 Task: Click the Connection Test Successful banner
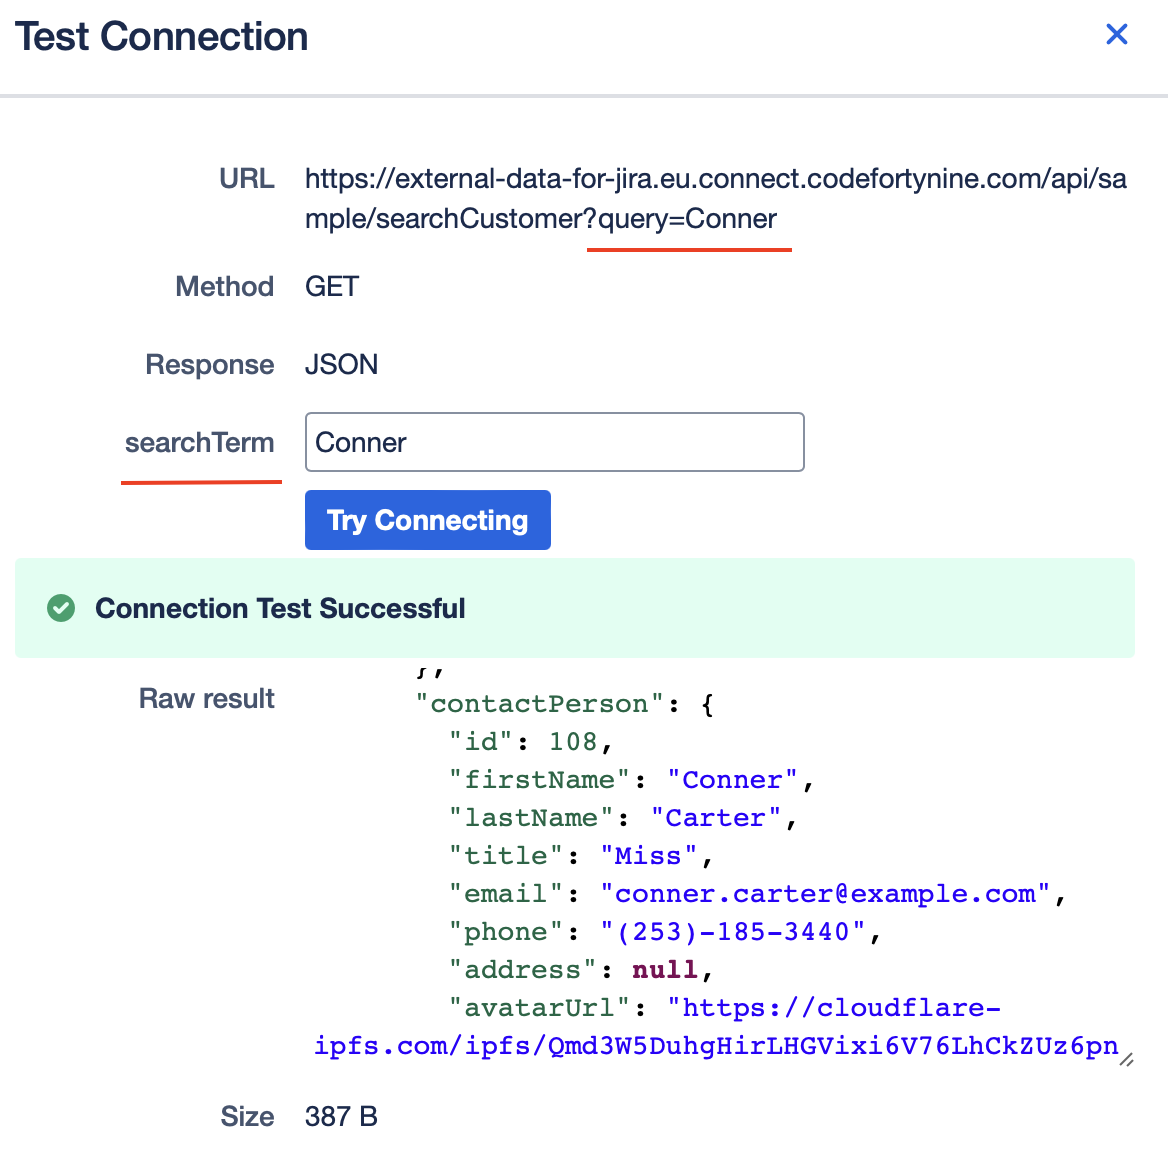(x=280, y=608)
